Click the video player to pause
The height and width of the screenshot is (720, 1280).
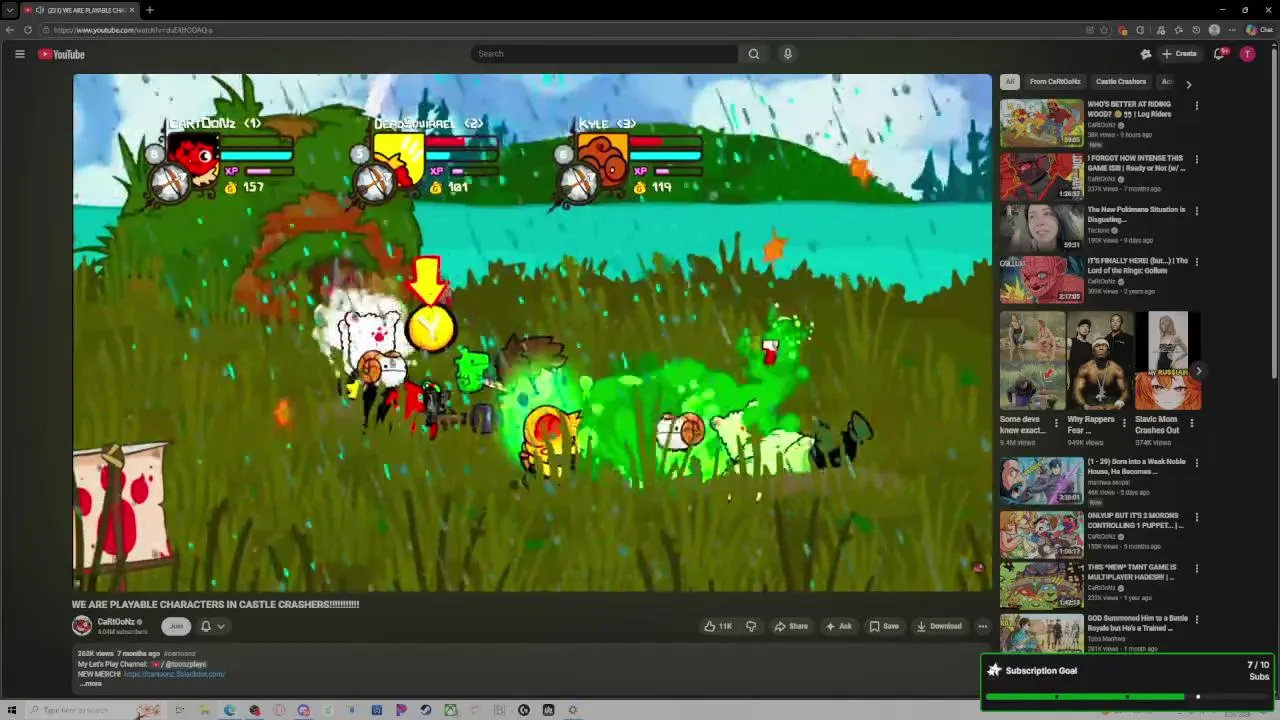coord(532,332)
